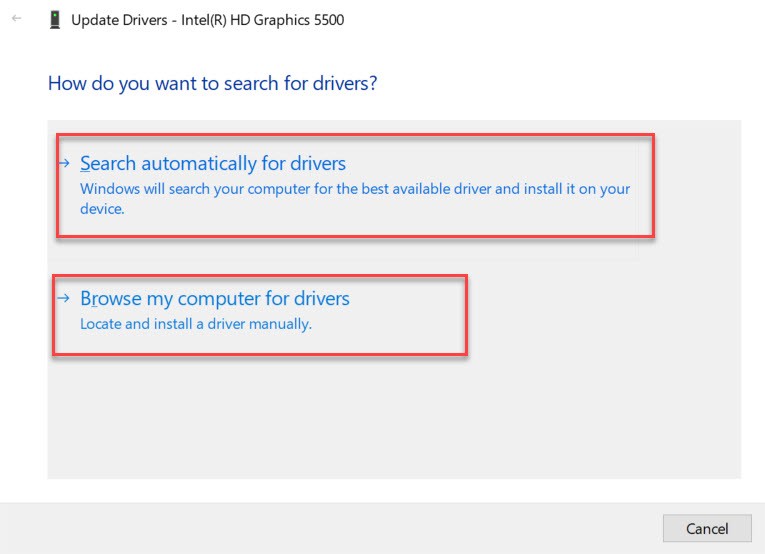Click arrow icon beside Browse my computer
The height and width of the screenshot is (554, 765).
(x=64, y=297)
